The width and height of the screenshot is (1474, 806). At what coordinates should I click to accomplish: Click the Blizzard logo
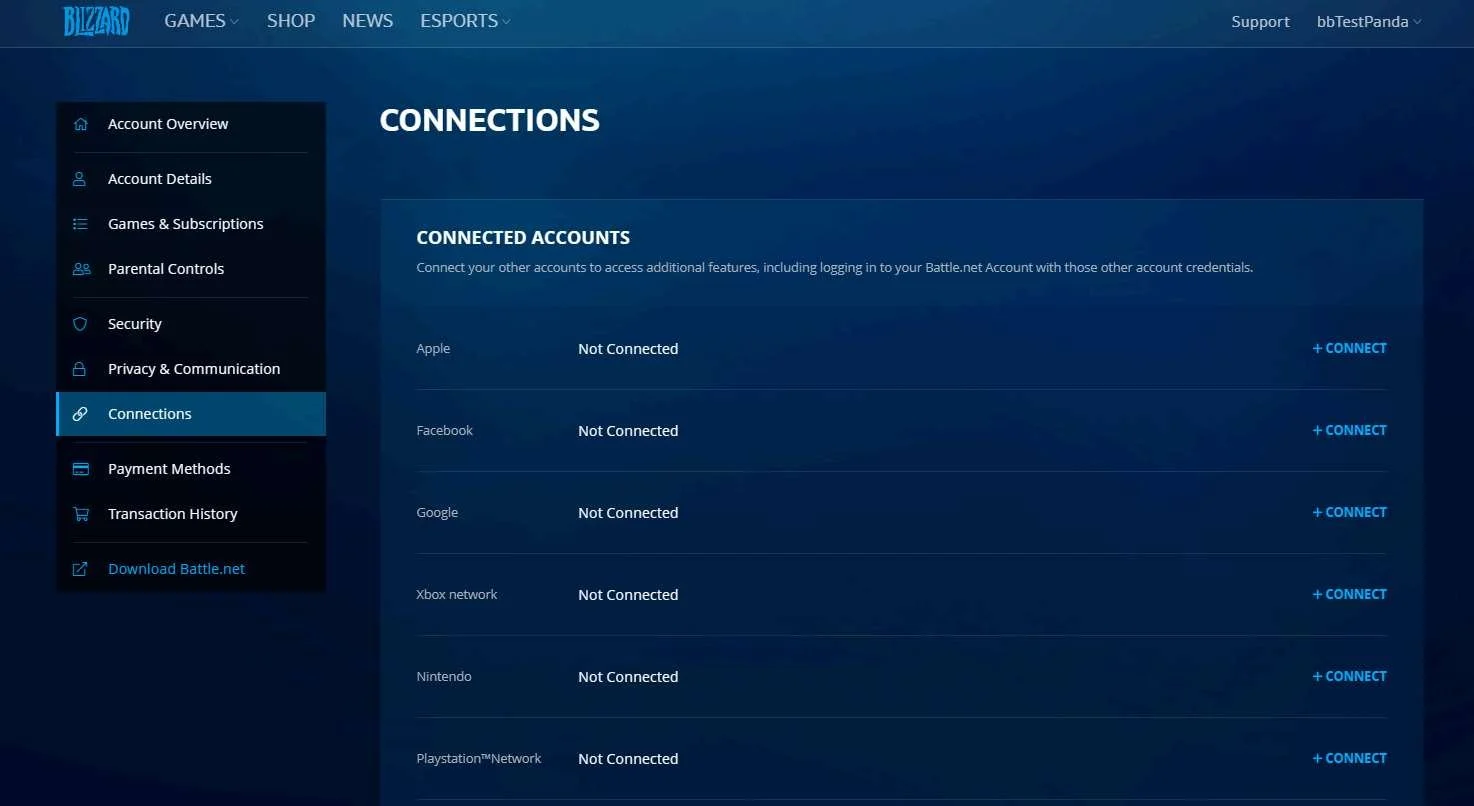tap(96, 21)
